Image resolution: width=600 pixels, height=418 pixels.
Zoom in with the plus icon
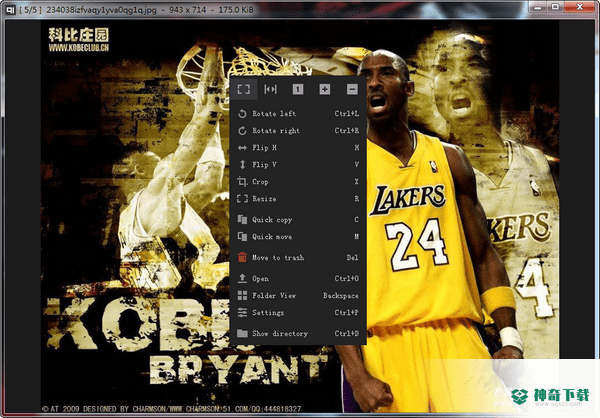325,89
